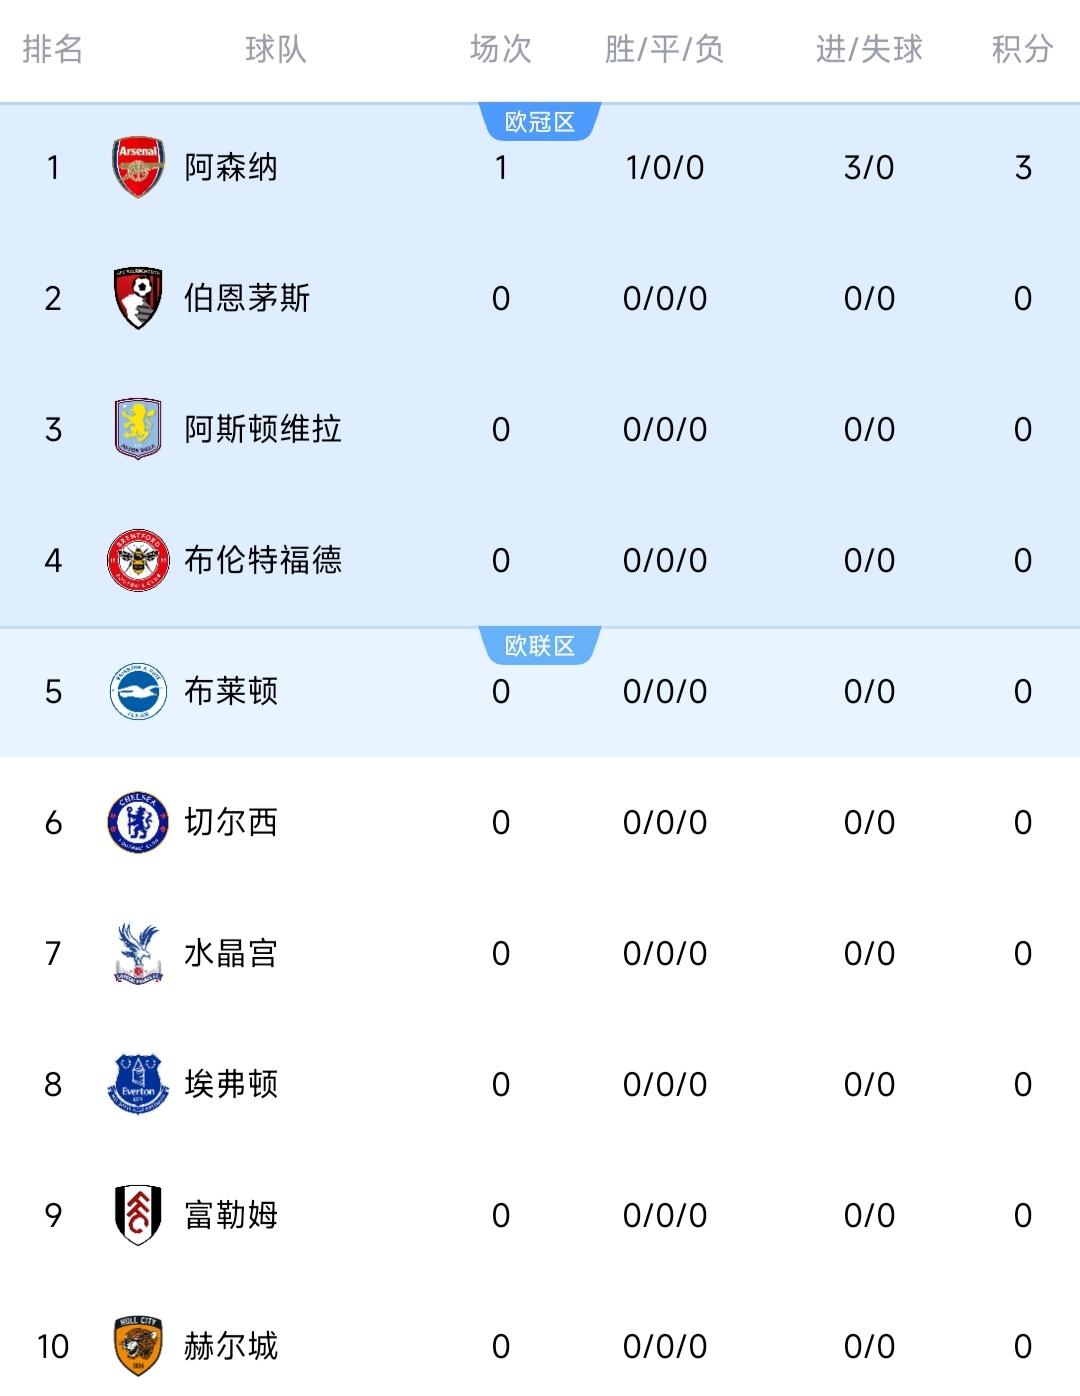The width and height of the screenshot is (1080, 1396).
Task: Open team page for 伯恩茅斯
Action: click(247, 298)
